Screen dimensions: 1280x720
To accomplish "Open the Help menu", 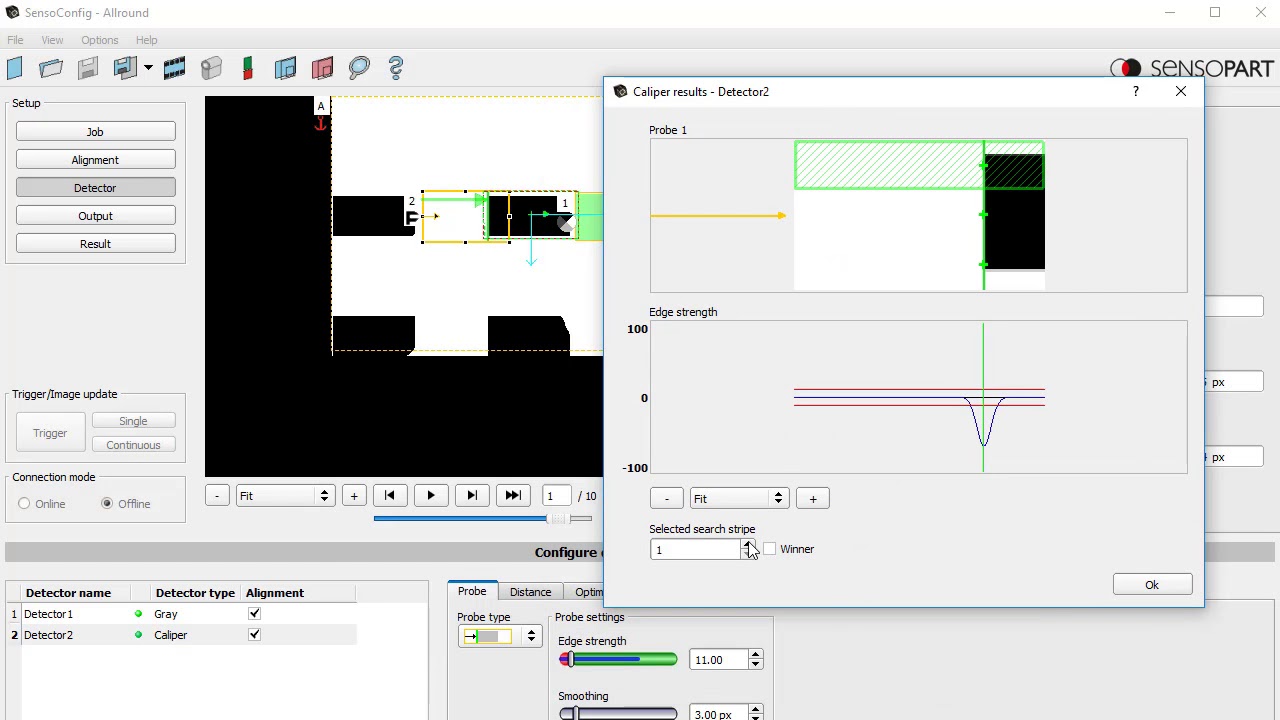I will (147, 40).
